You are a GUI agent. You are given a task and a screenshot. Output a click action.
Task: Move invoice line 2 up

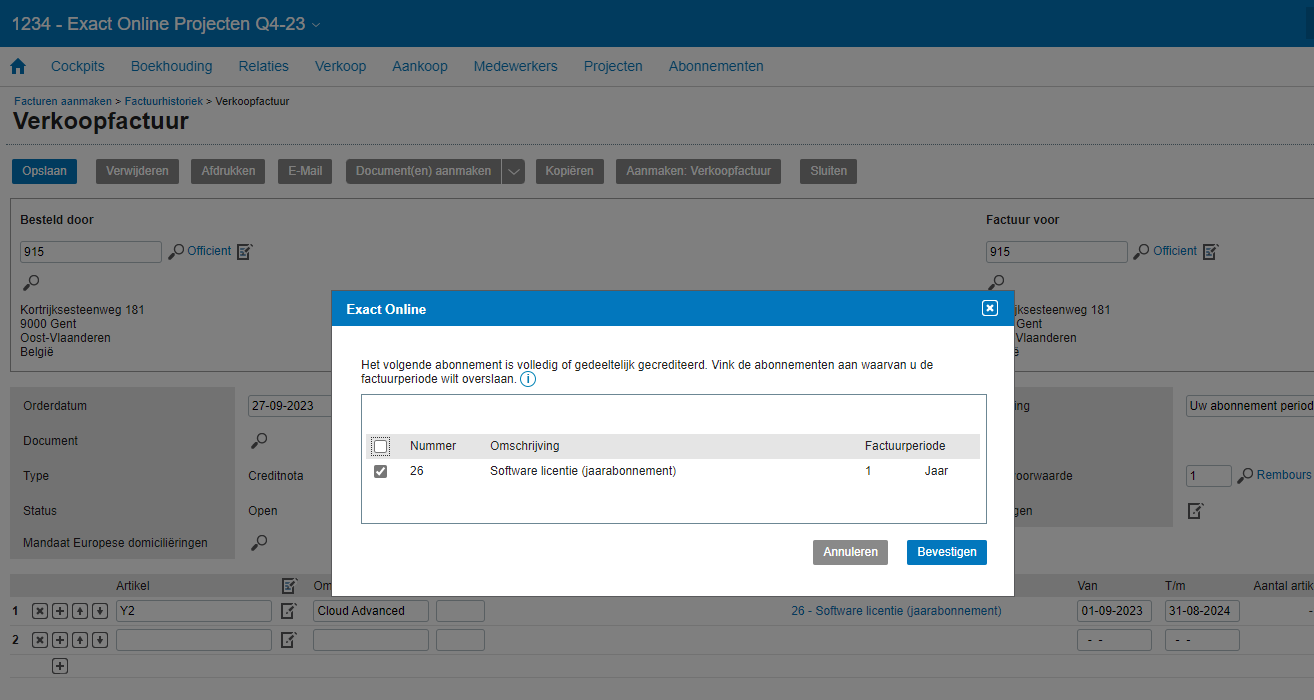80,640
